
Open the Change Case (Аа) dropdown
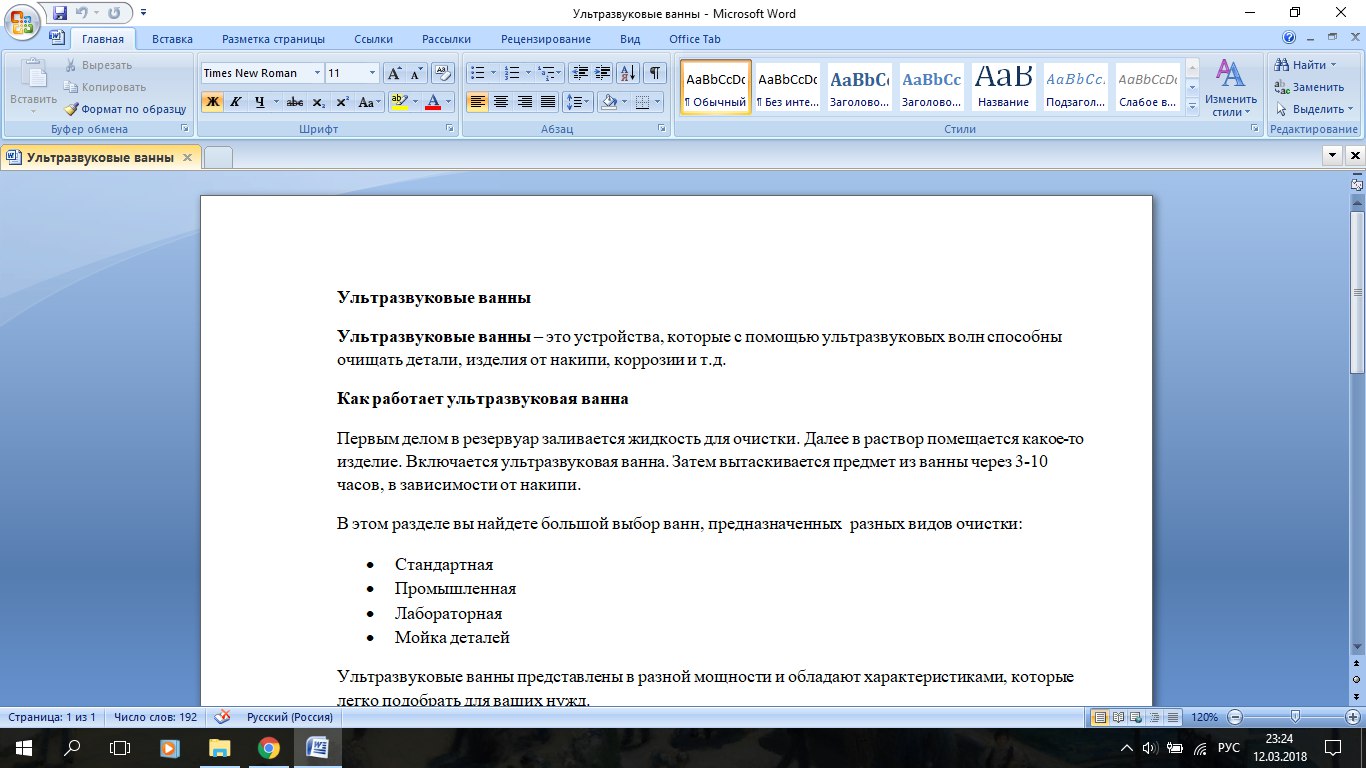tap(370, 102)
